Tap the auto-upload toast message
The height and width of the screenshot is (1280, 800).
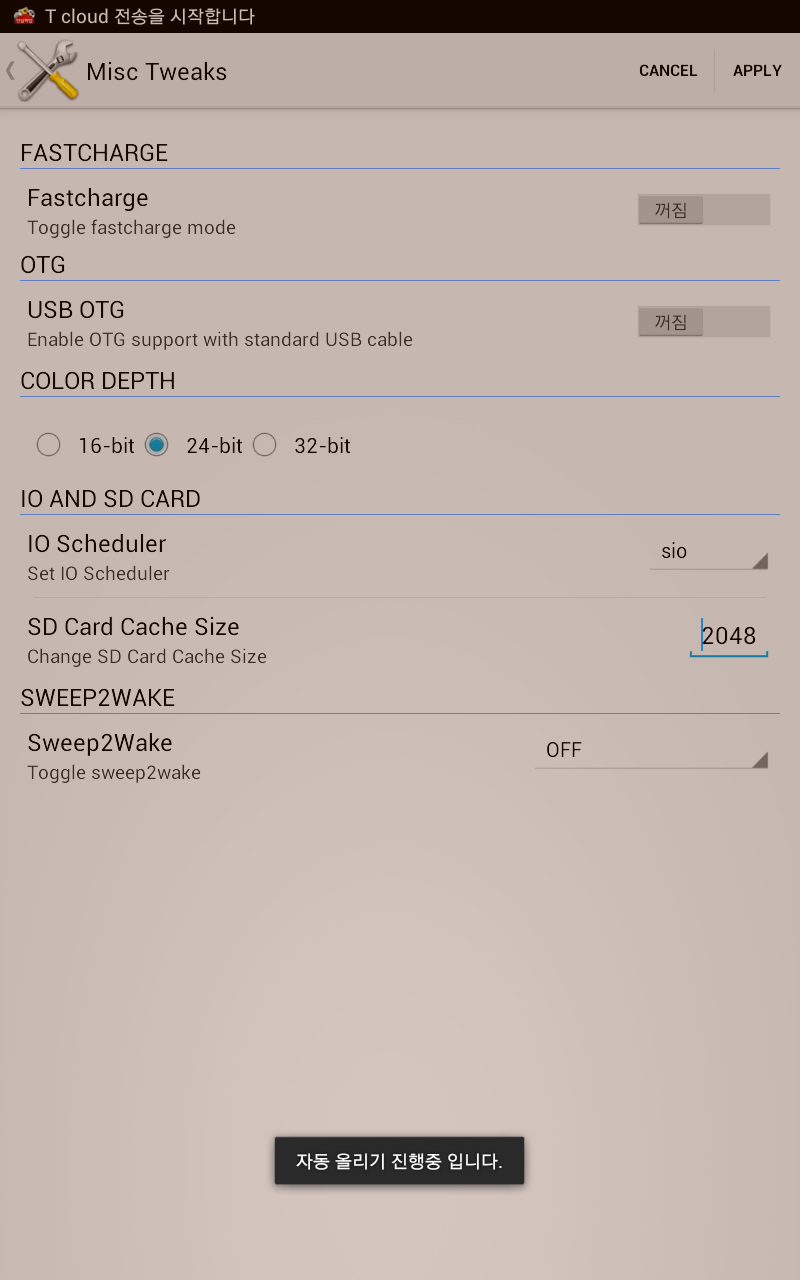[x=399, y=1161]
